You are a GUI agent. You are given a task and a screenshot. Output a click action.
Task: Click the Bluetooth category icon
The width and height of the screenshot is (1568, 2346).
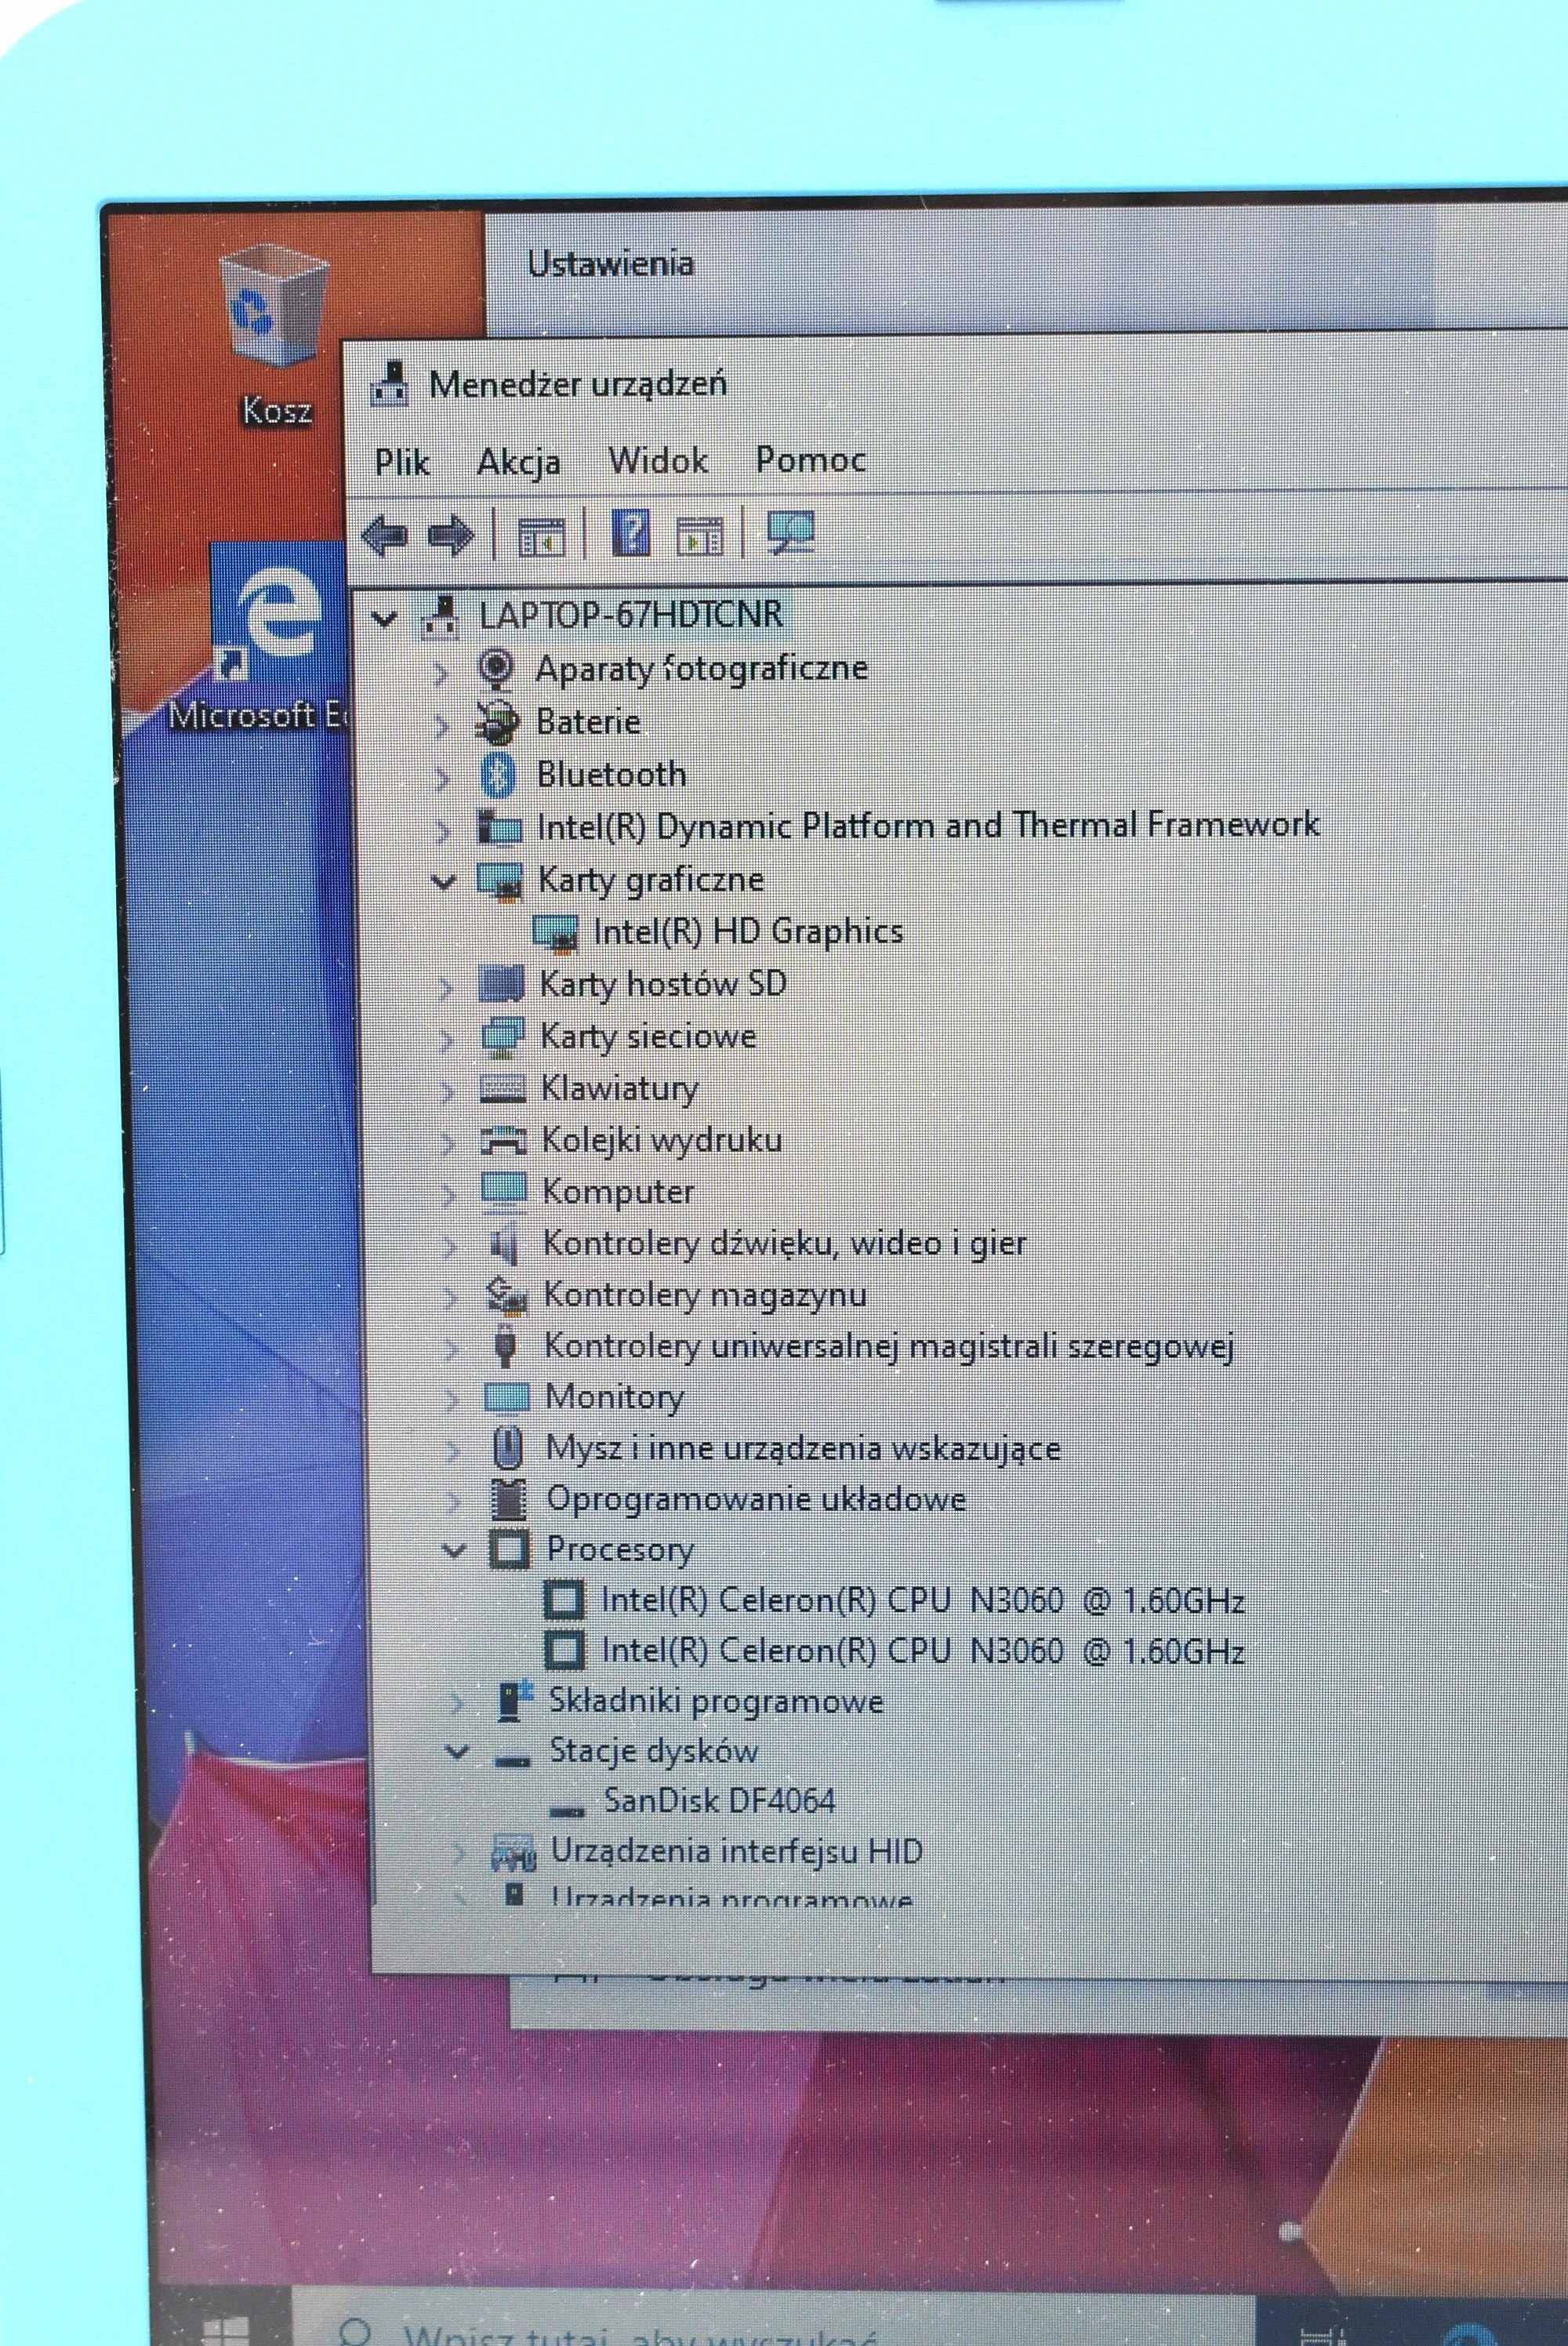[x=498, y=775]
